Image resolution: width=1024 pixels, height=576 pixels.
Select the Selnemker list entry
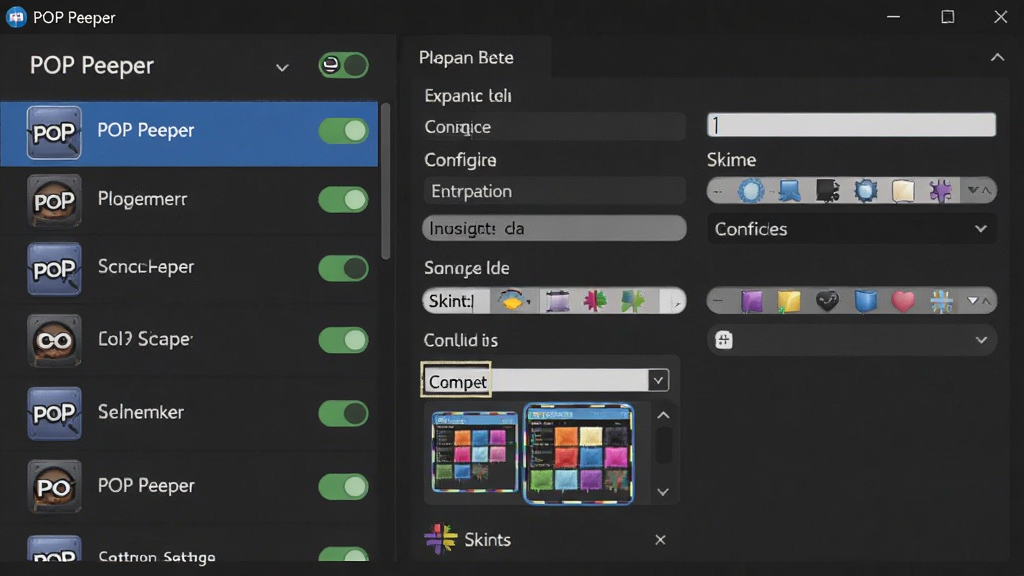coord(189,413)
